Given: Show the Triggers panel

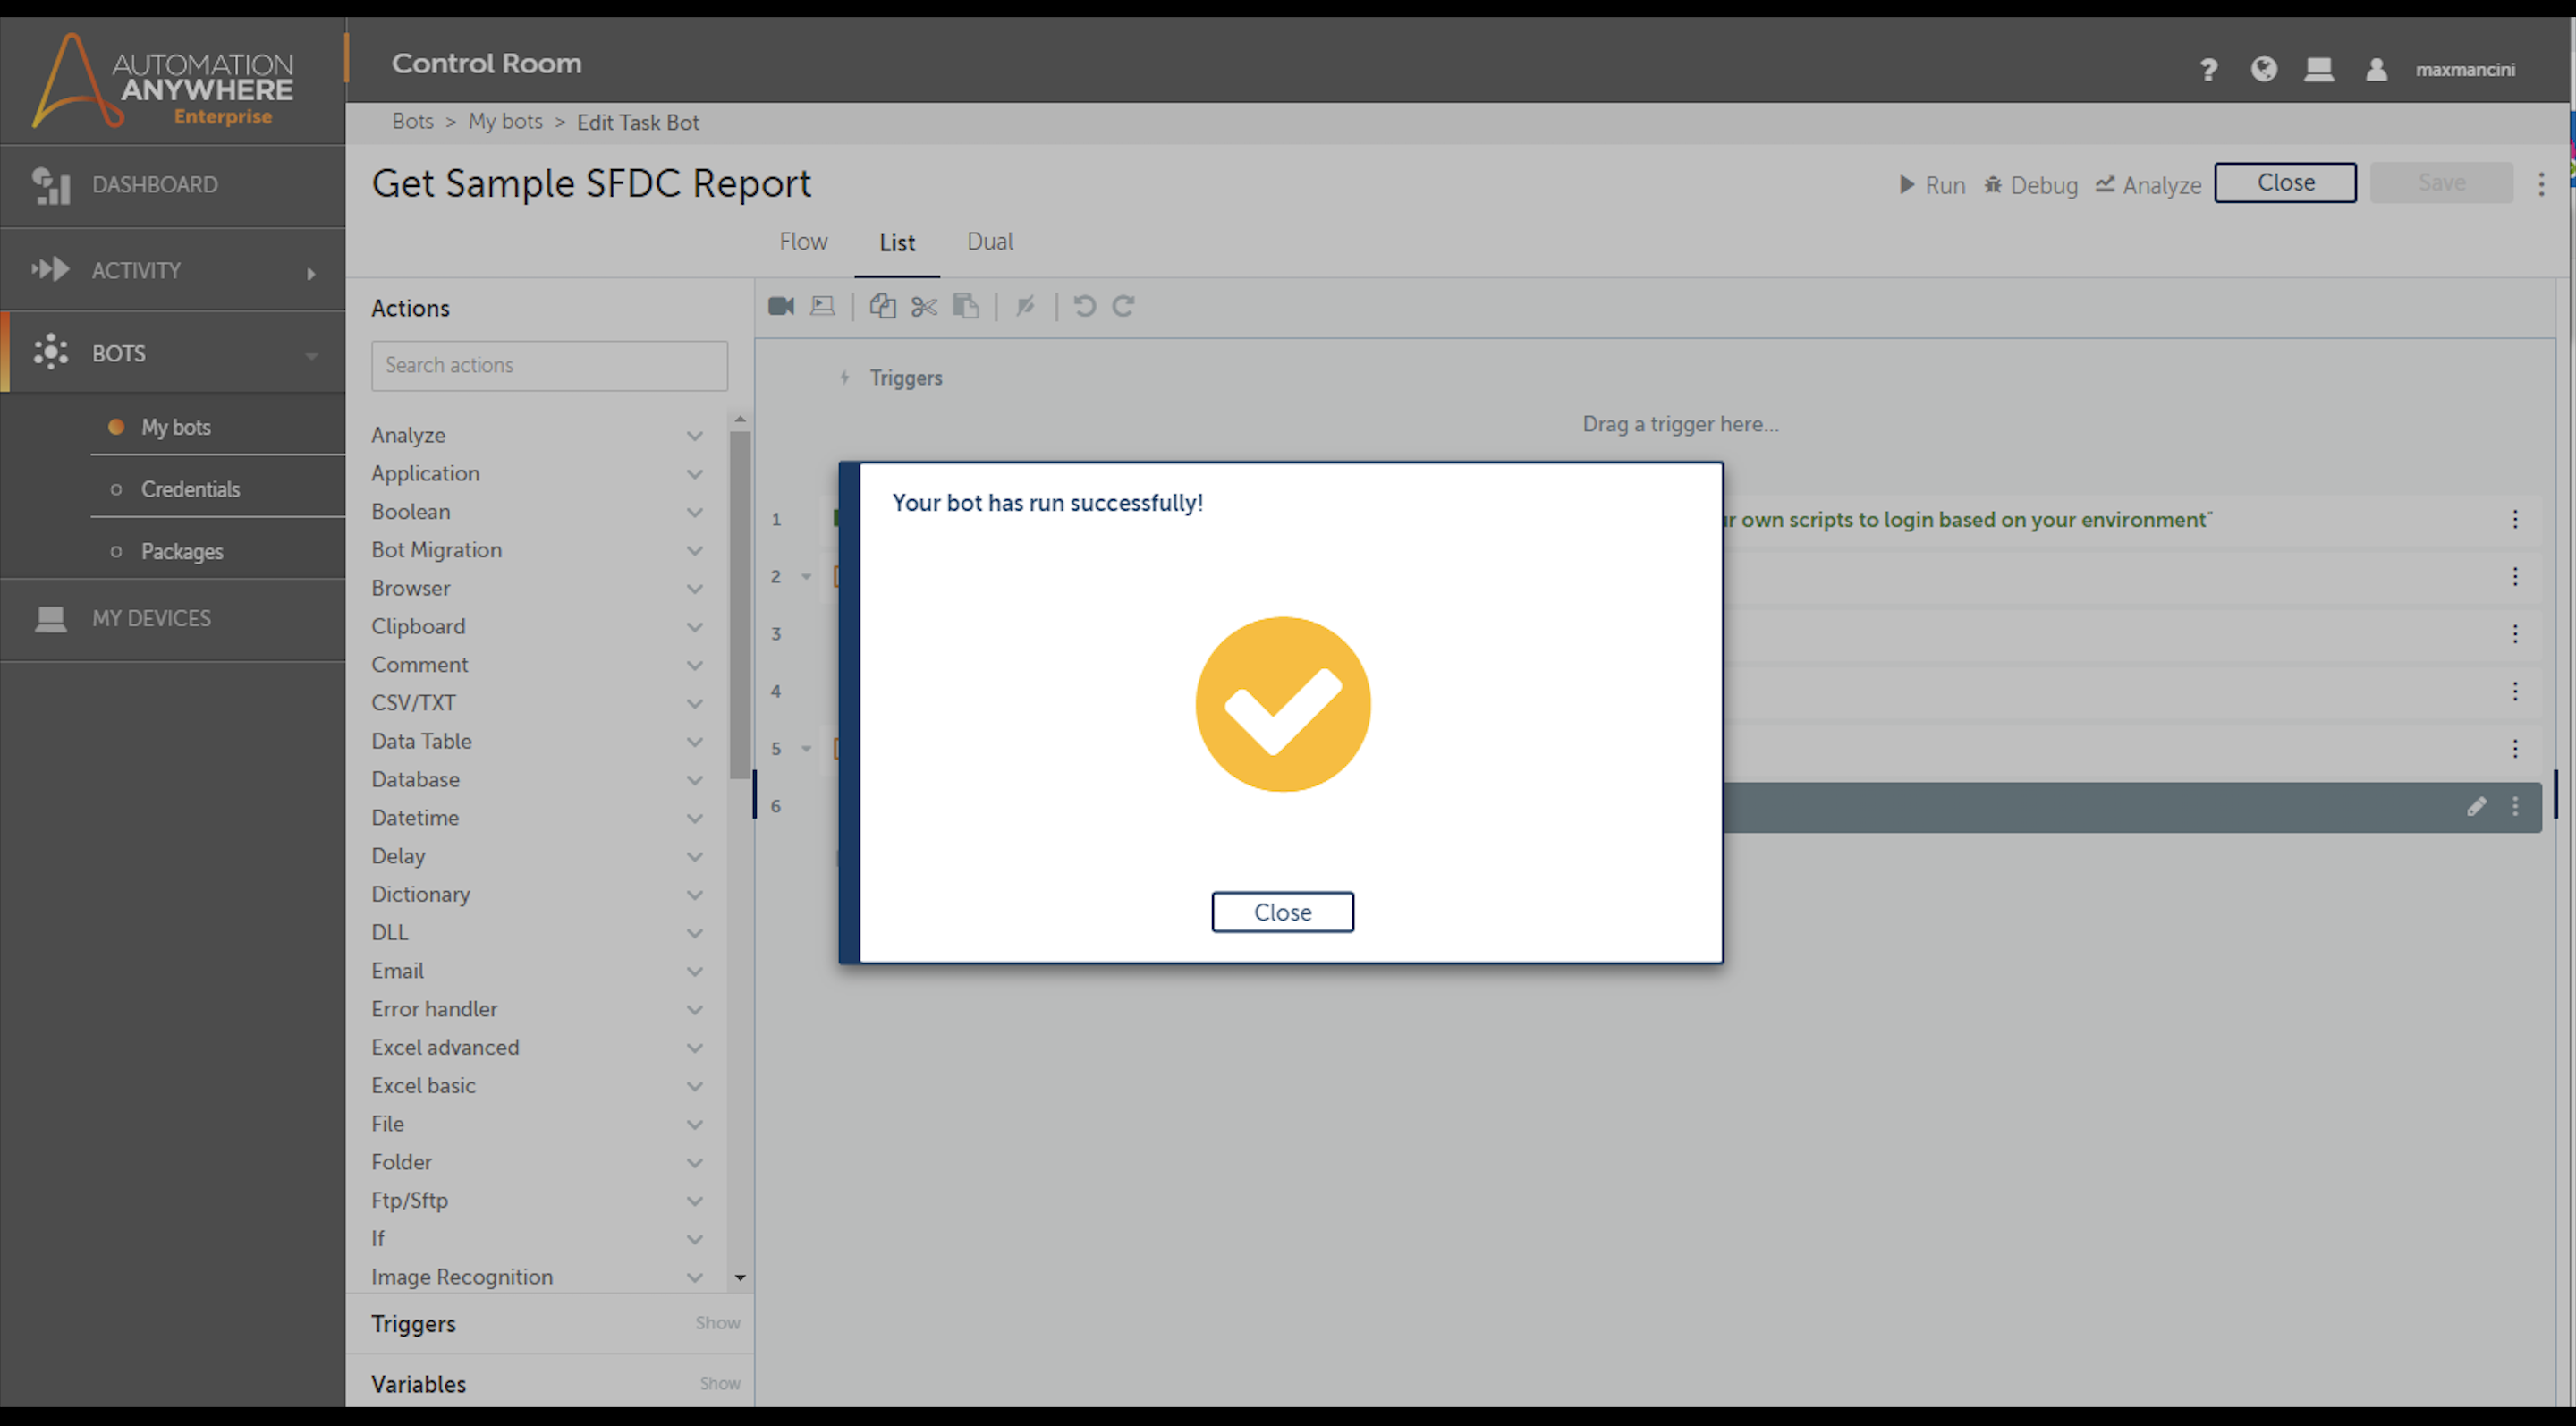Looking at the screenshot, I should (717, 1323).
